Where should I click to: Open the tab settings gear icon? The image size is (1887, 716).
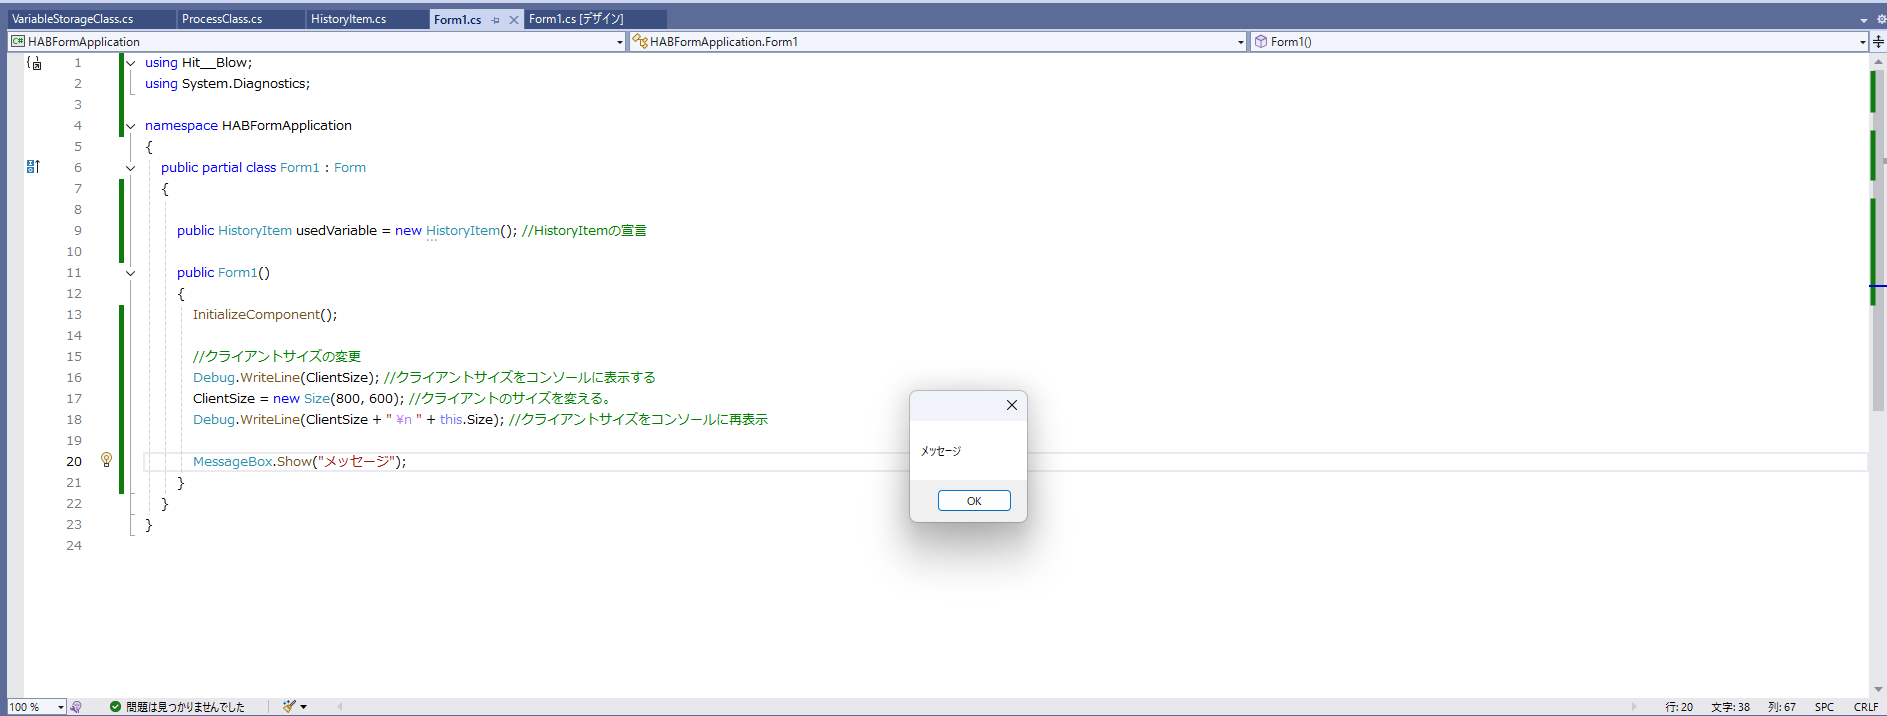[1880, 19]
